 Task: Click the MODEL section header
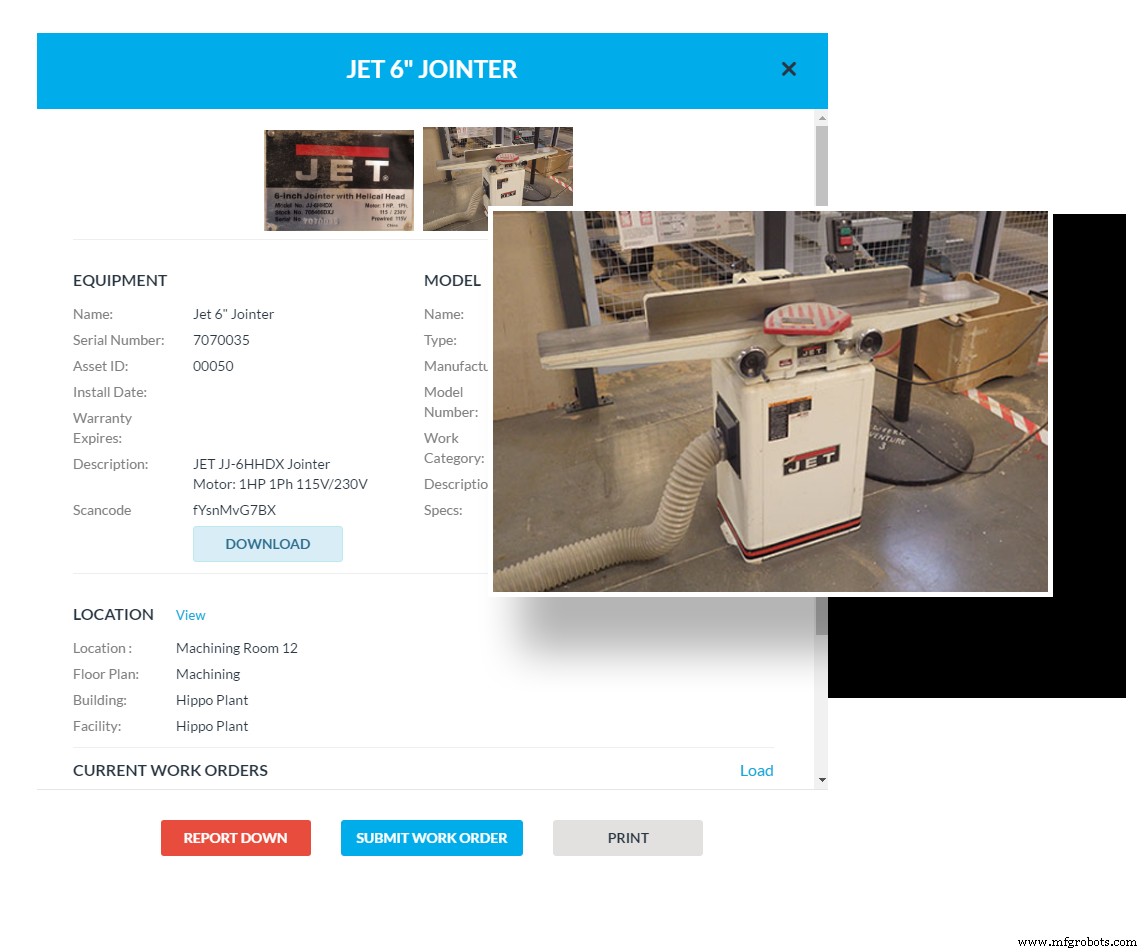[452, 280]
